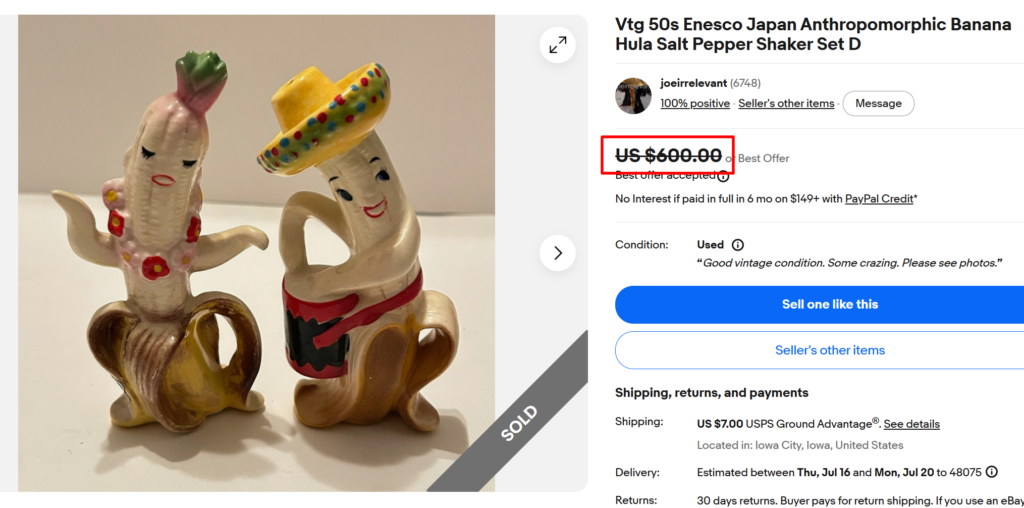This screenshot has height=508, width=1024.
Task: Click the listing title text
Action: [813, 34]
